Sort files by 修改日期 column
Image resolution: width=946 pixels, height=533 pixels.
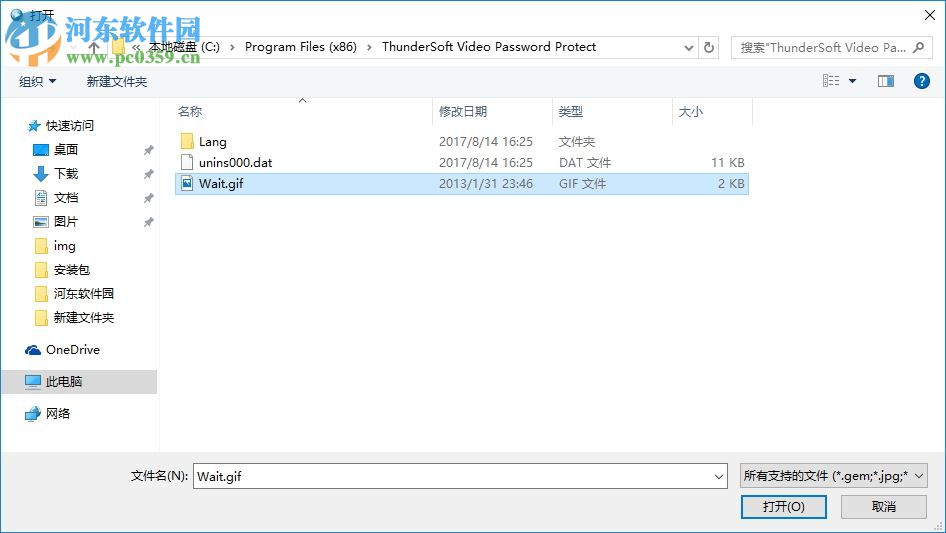click(x=463, y=112)
